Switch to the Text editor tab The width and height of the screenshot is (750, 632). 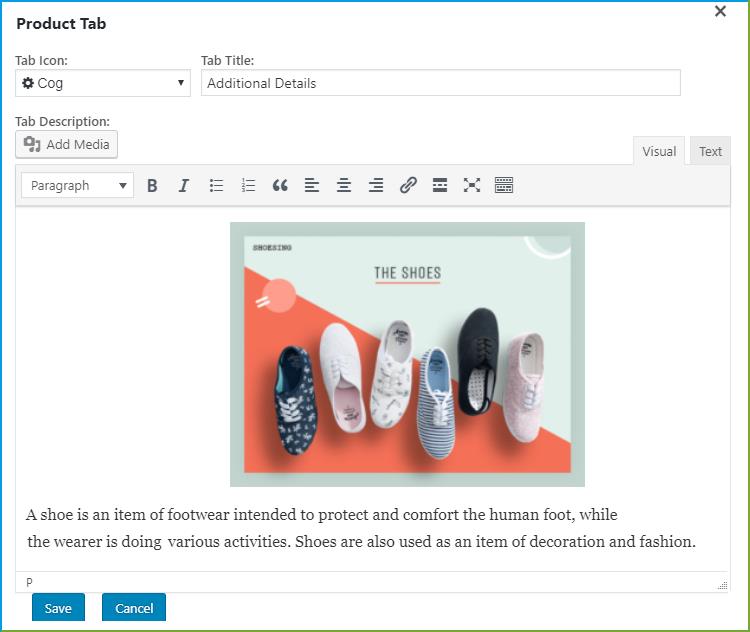click(710, 151)
